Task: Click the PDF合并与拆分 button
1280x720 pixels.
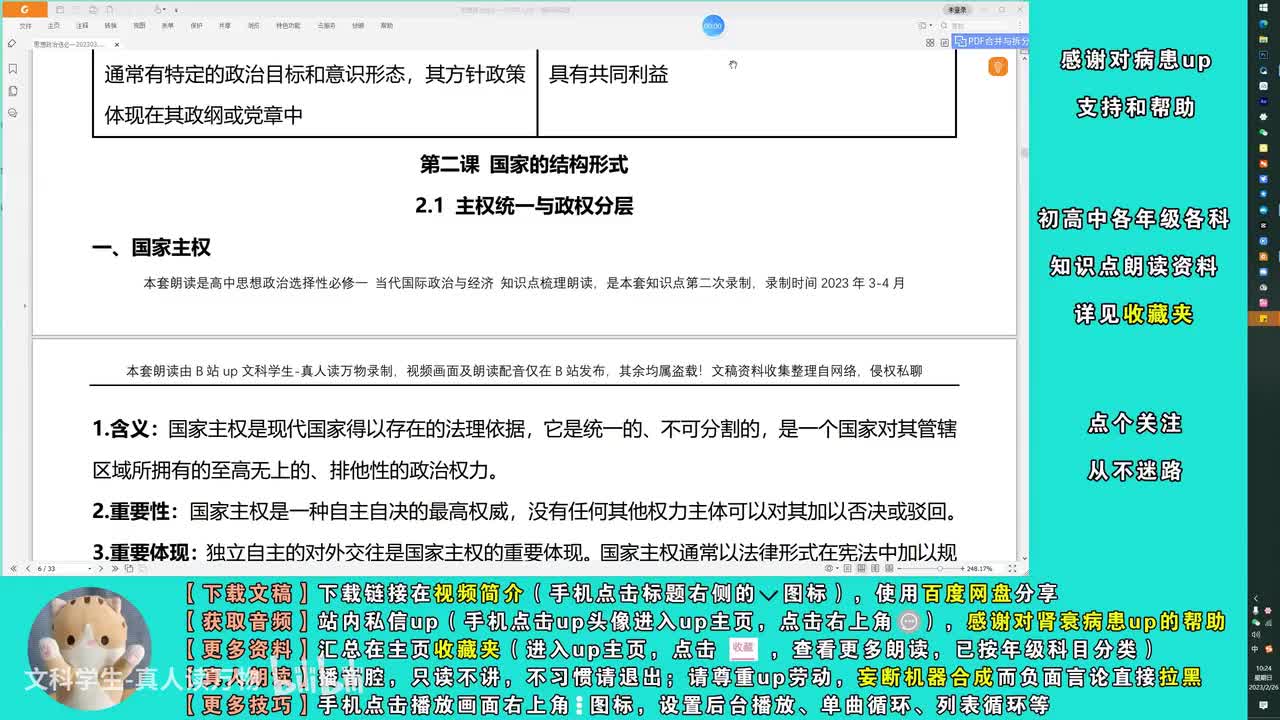Action: click(990, 41)
